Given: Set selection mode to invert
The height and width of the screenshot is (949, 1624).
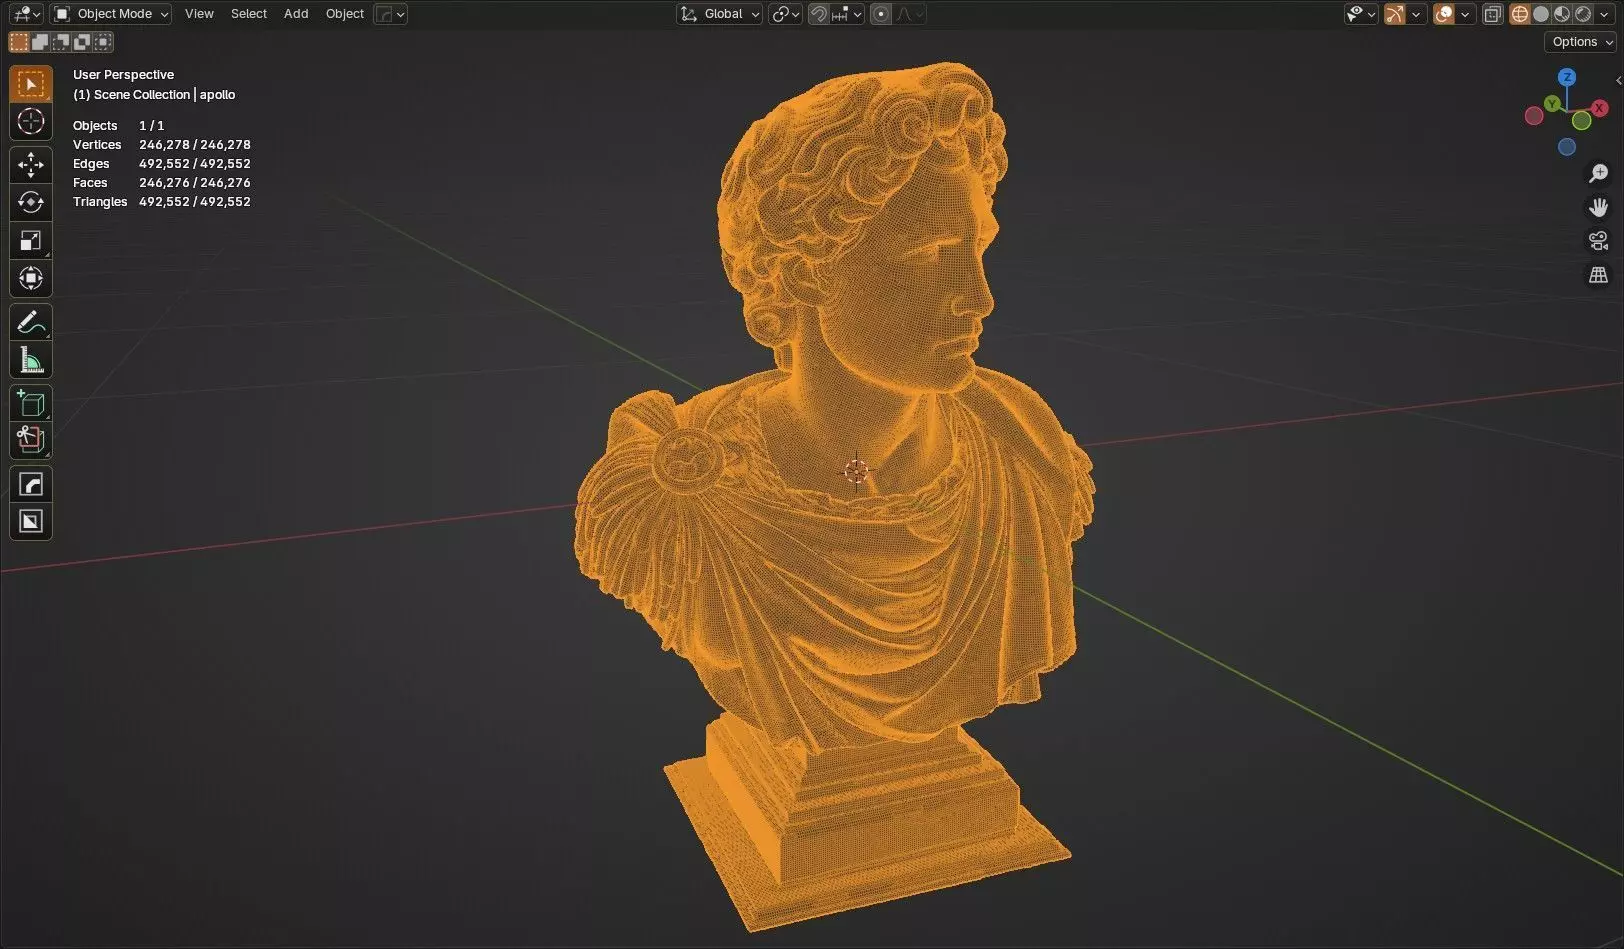Looking at the screenshot, I should pos(82,42).
